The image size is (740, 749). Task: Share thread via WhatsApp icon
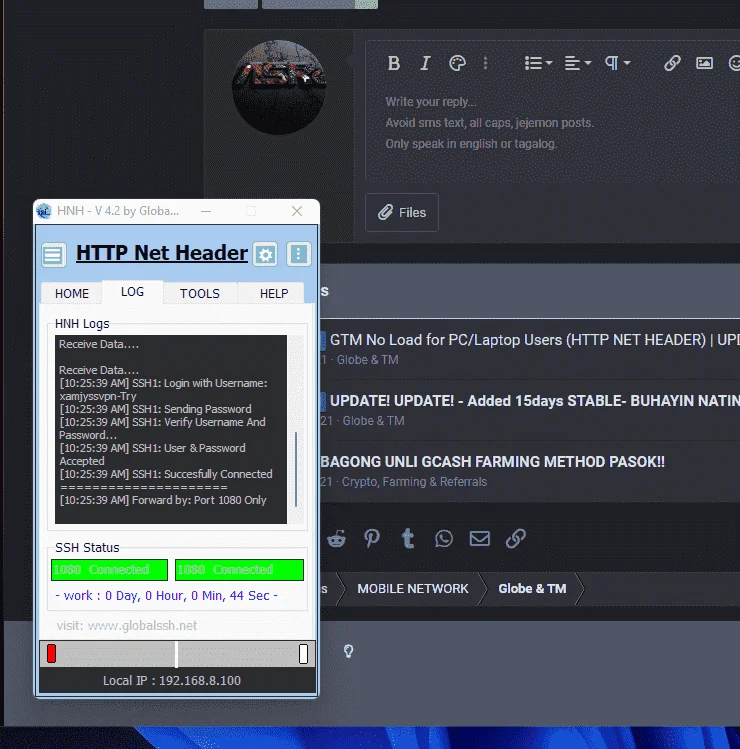tap(444, 539)
